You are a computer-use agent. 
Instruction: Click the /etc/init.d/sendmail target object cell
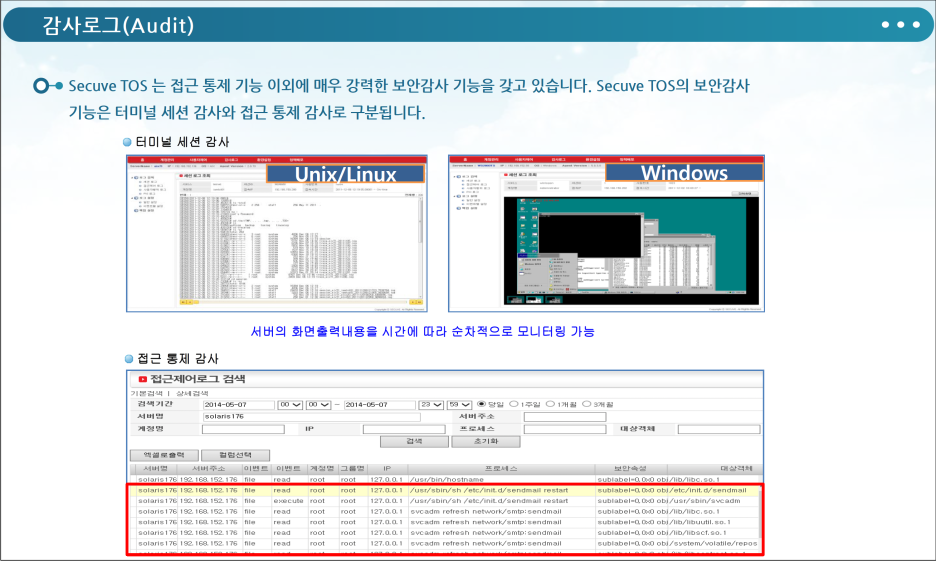713,491
